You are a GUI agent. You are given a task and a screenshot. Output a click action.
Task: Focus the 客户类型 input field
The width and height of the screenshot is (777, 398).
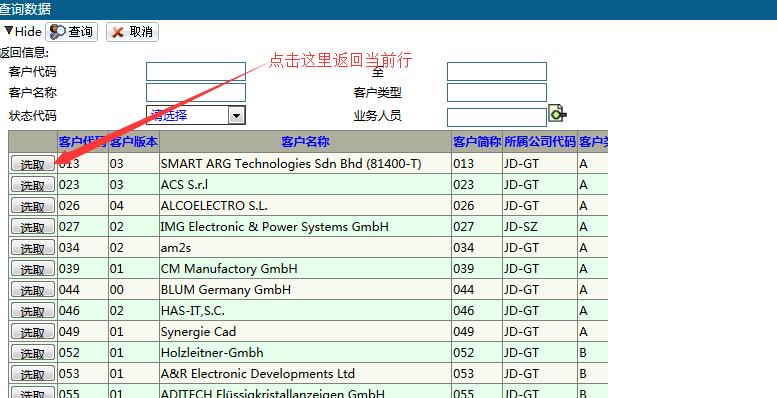click(497, 92)
